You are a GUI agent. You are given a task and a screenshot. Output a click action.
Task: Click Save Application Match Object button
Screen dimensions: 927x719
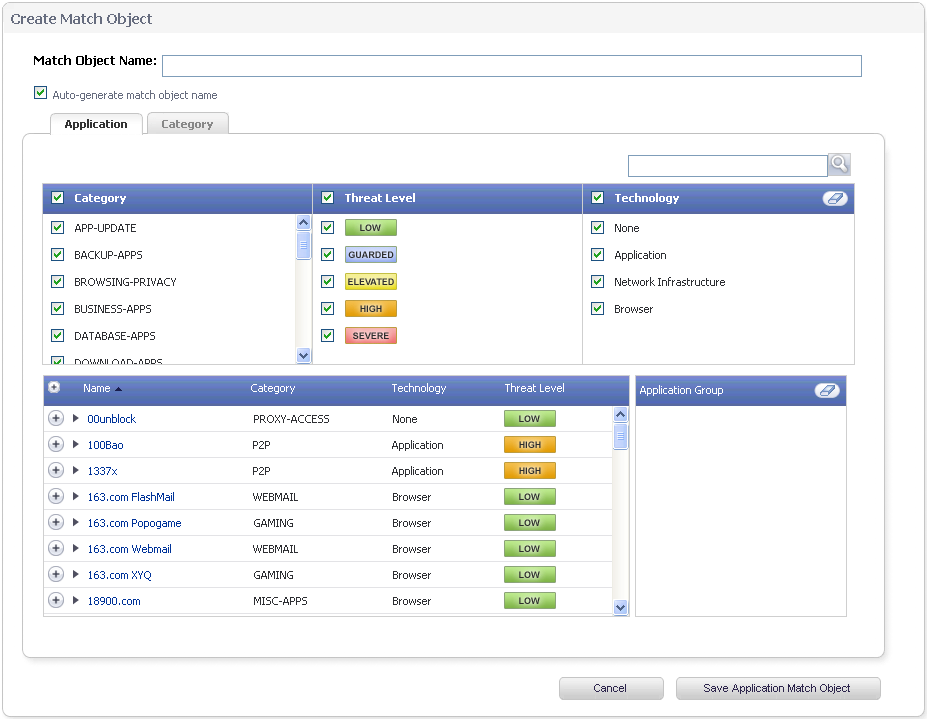click(777, 688)
